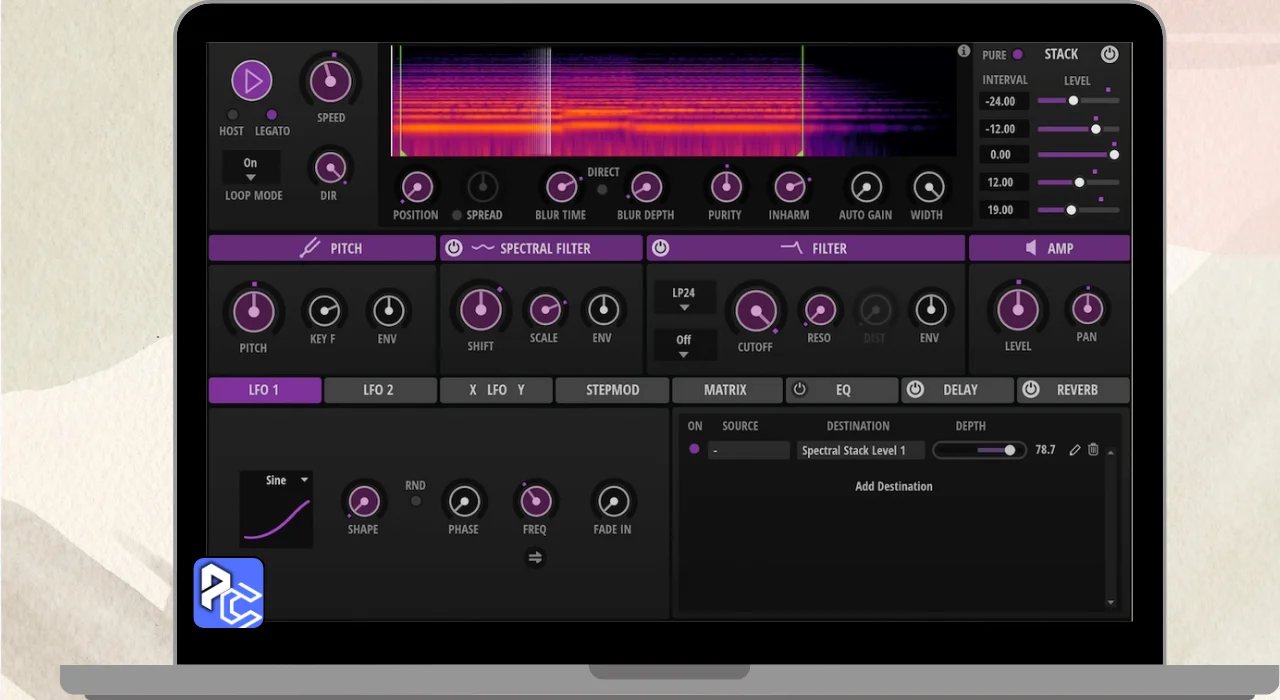The image size is (1280, 700).
Task: Switch to the LFO 2 tab
Action: click(x=379, y=390)
